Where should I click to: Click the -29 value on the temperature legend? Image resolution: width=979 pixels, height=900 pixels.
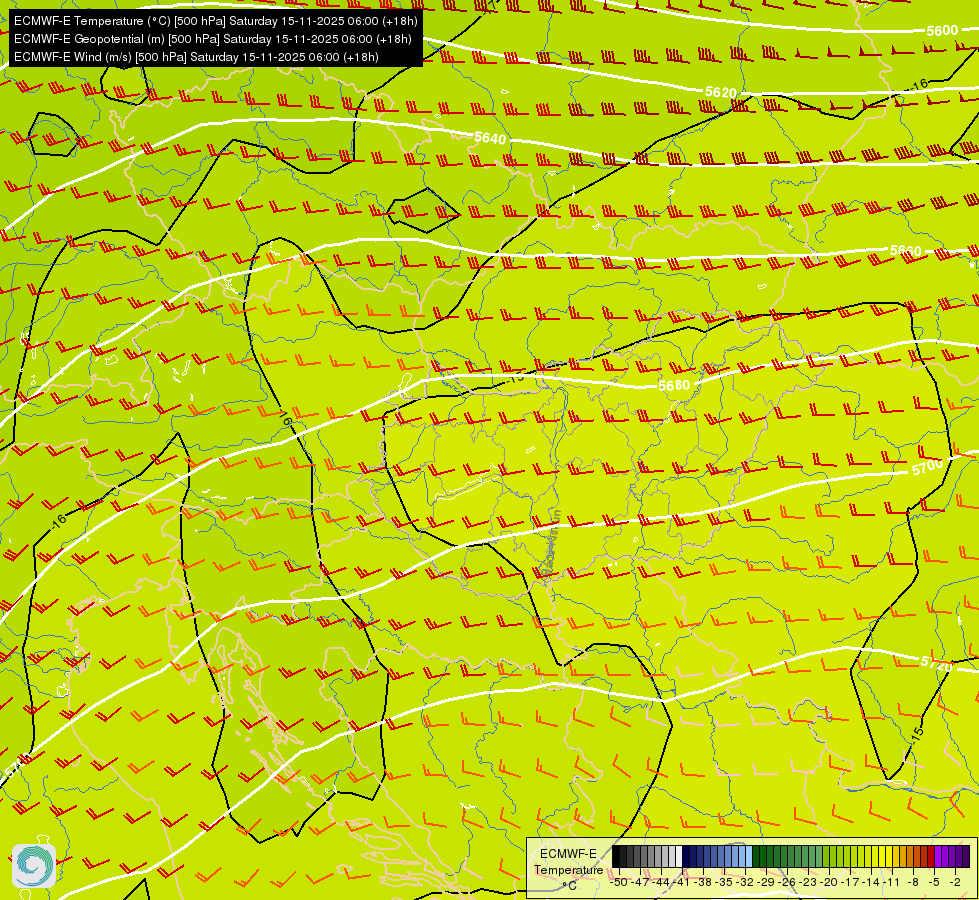(767, 882)
